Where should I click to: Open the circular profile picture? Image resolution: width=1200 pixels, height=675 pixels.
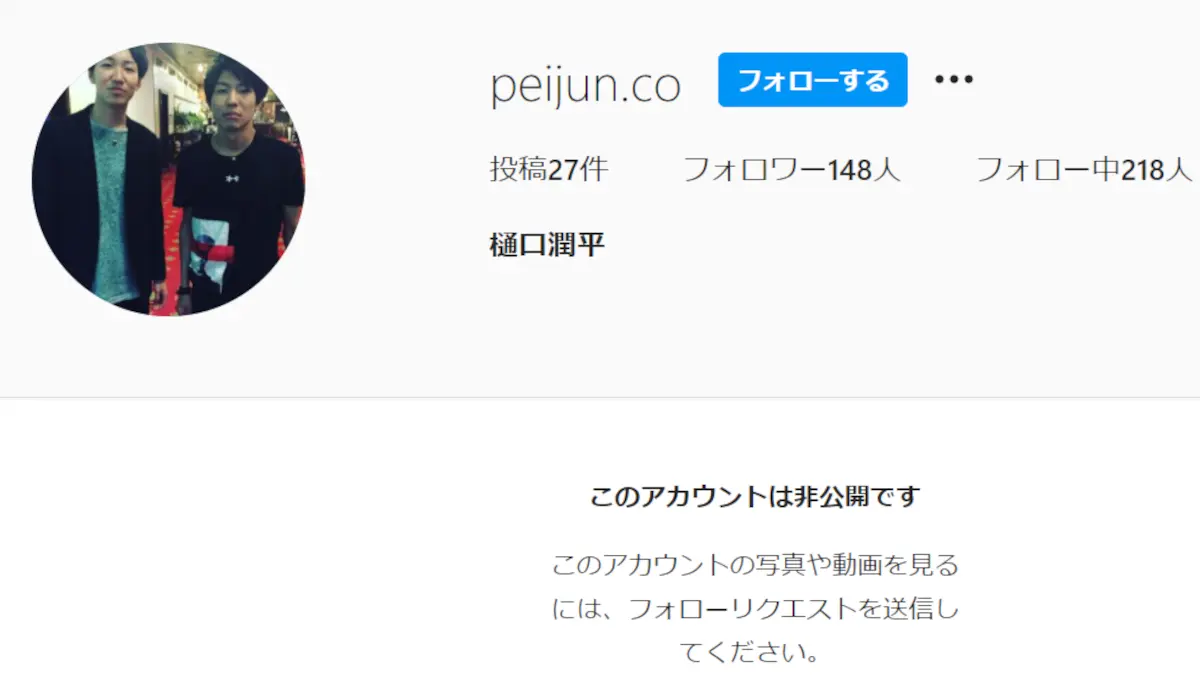click(168, 179)
